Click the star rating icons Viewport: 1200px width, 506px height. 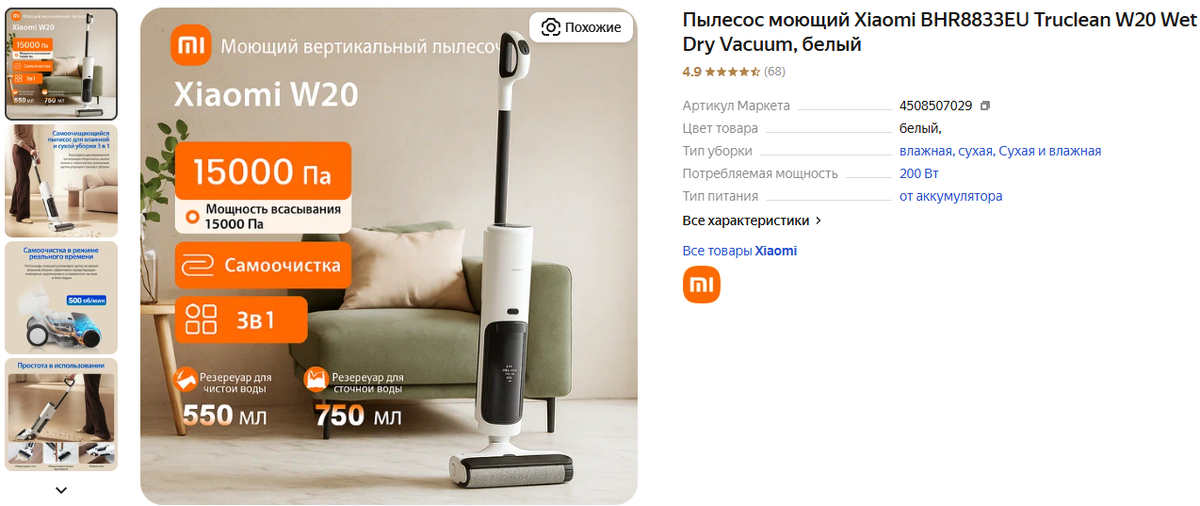pos(732,72)
